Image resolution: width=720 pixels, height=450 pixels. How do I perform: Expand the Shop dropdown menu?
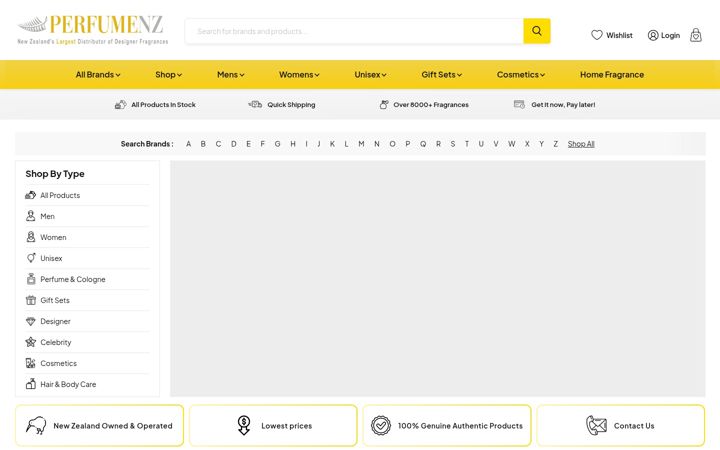click(x=169, y=74)
